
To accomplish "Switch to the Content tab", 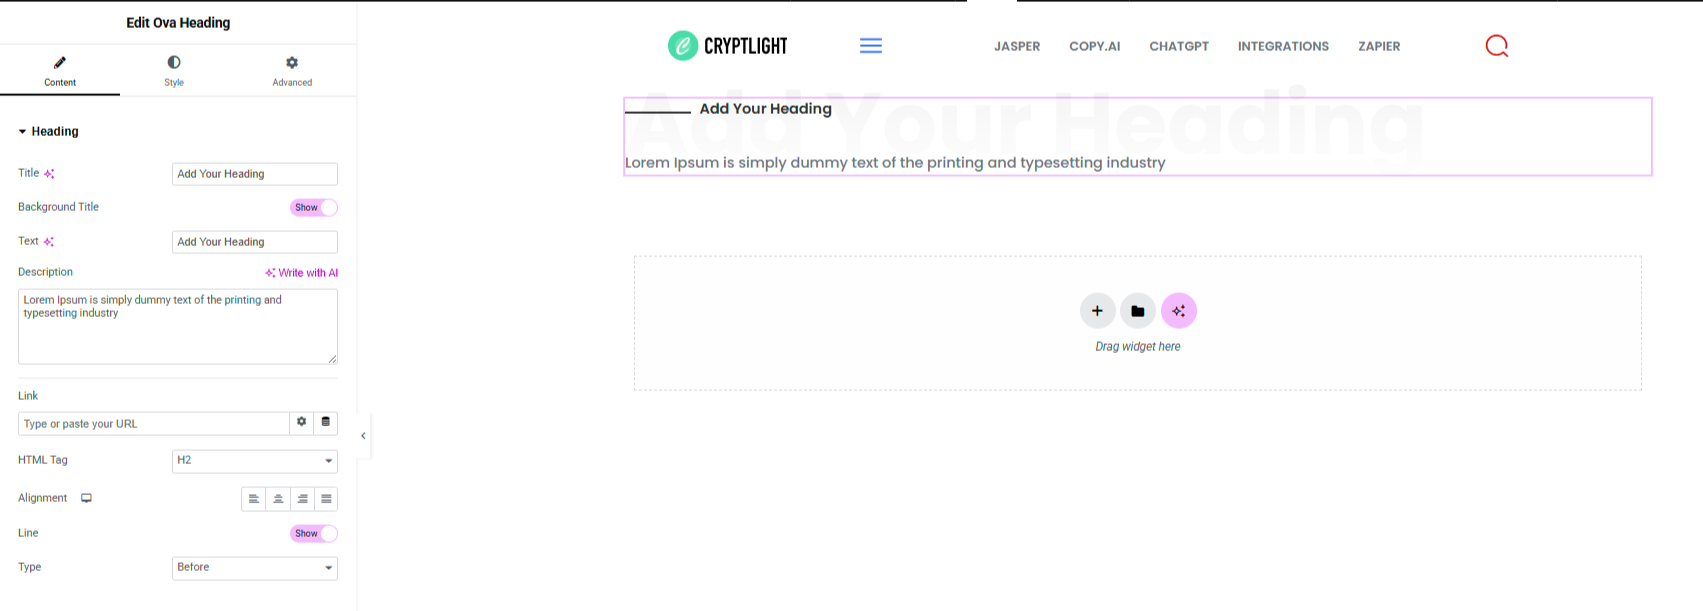I will [60, 71].
